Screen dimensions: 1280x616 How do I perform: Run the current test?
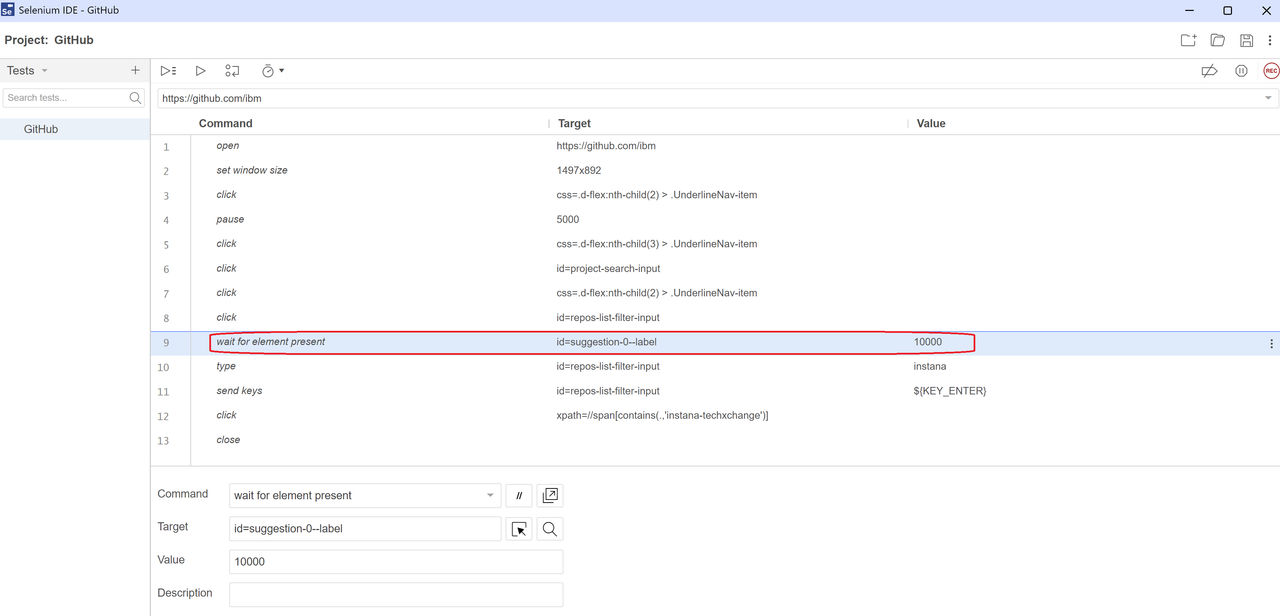pos(200,71)
